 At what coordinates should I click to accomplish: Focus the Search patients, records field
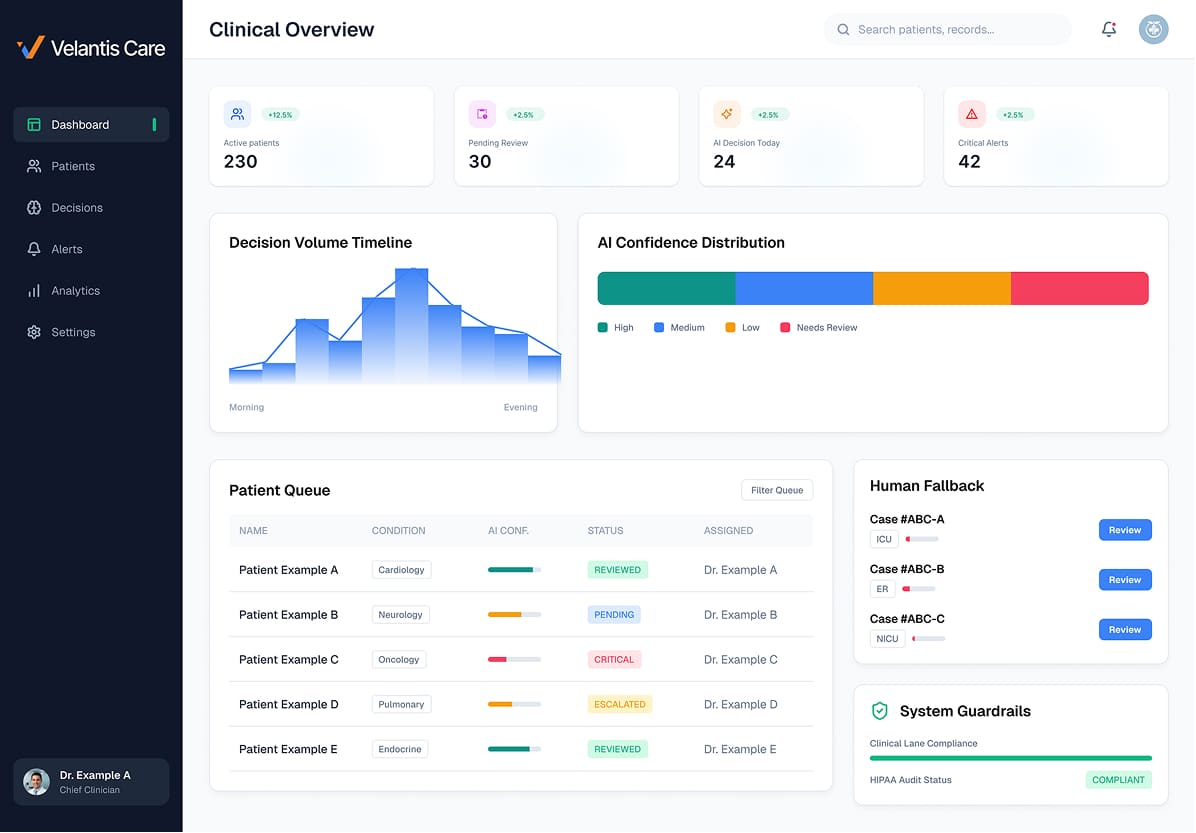coord(947,30)
